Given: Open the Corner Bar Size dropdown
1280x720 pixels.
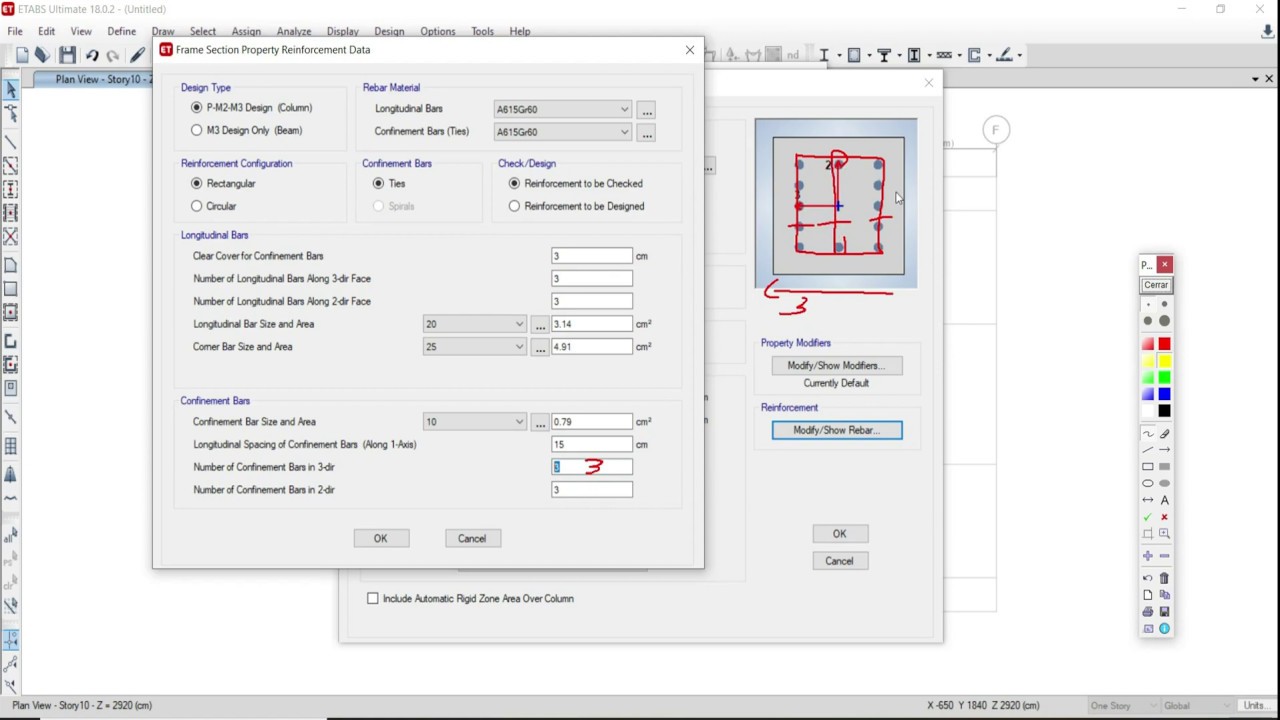Looking at the screenshot, I should (x=474, y=347).
